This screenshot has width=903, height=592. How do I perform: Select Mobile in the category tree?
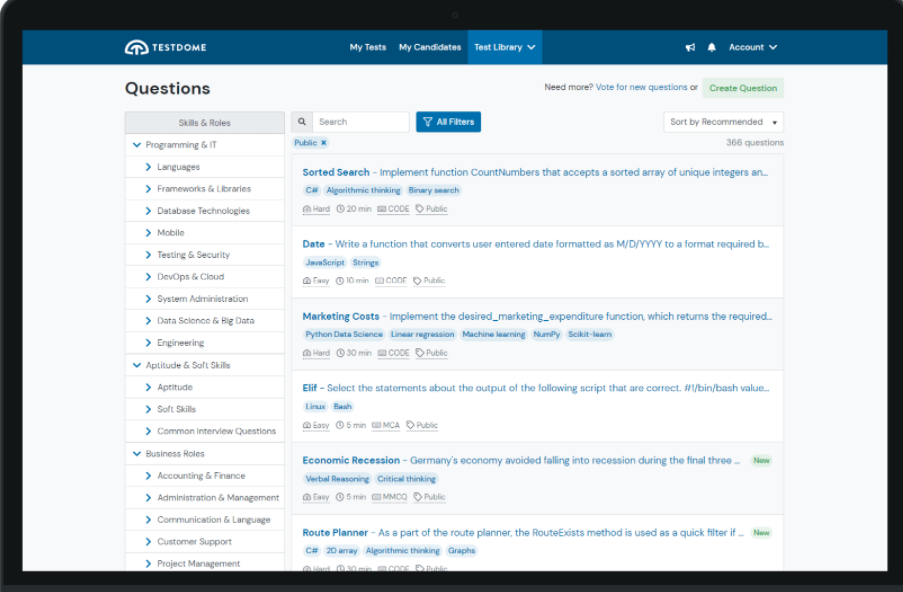[170, 233]
